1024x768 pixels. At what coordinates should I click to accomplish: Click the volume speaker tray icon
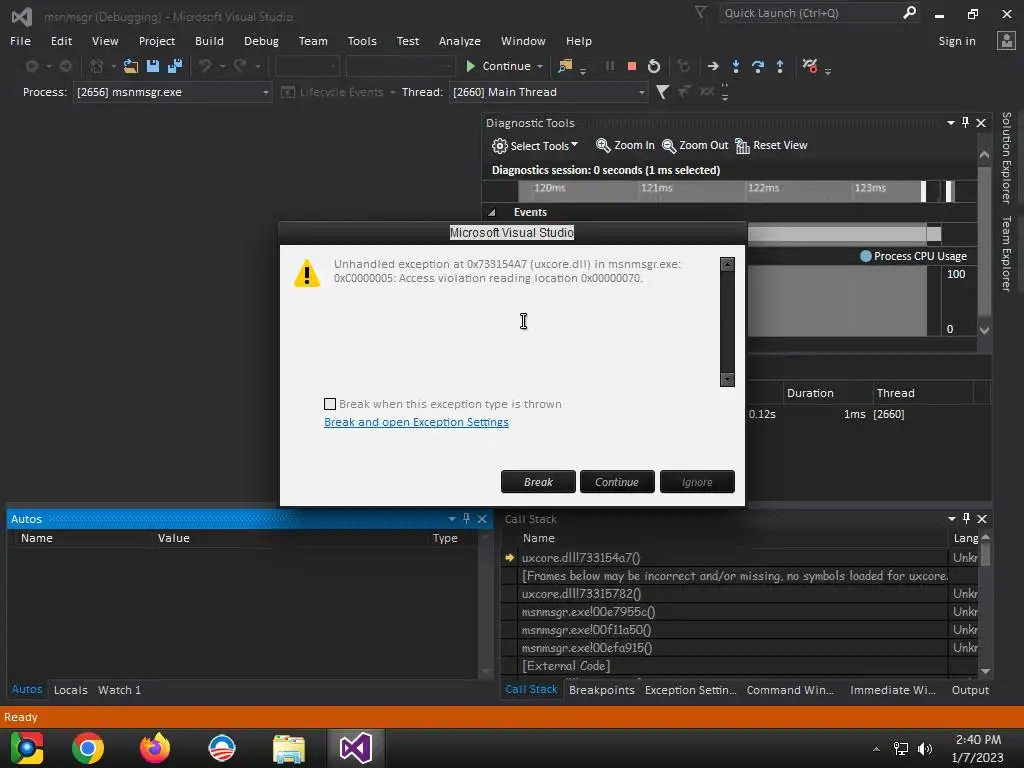point(925,748)
